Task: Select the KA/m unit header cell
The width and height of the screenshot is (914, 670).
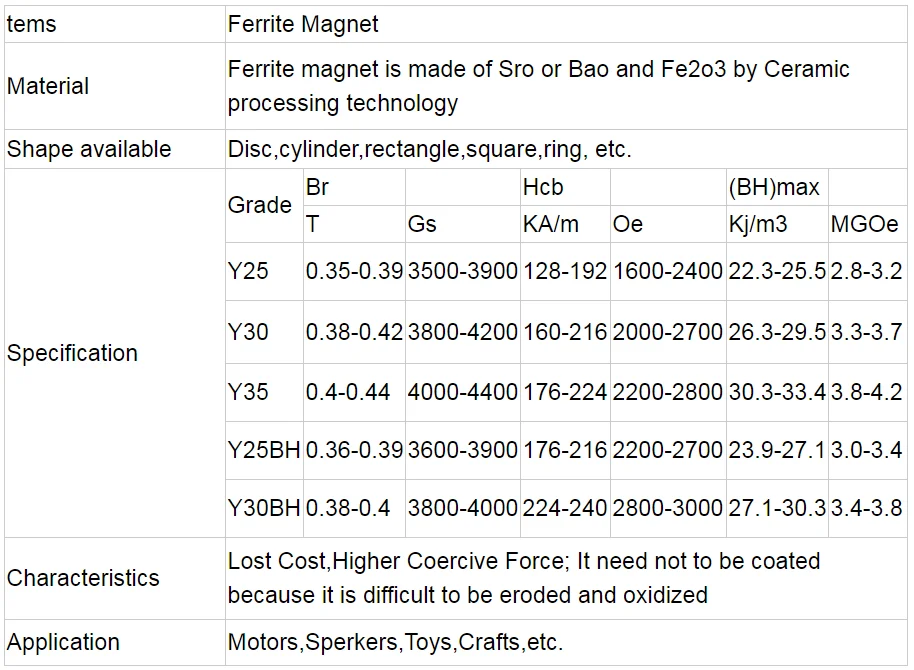Action: (x=551, y=224)
